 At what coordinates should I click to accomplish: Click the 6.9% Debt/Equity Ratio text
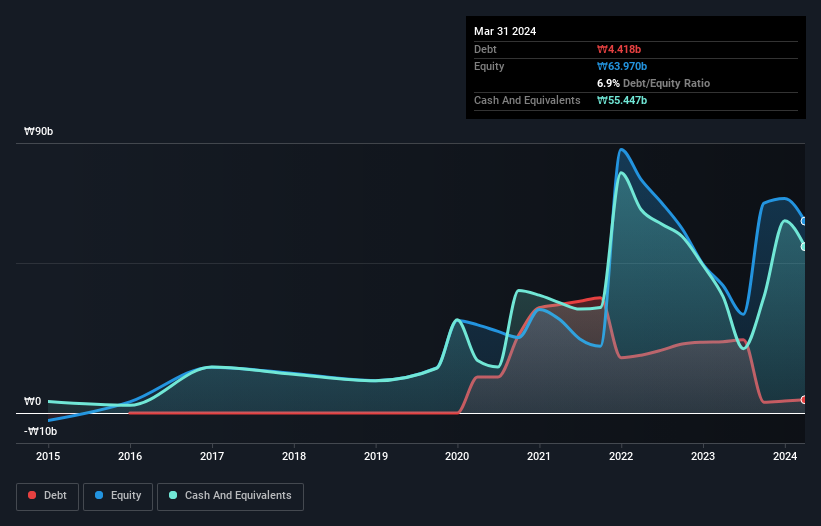click(x=653, y=83)
